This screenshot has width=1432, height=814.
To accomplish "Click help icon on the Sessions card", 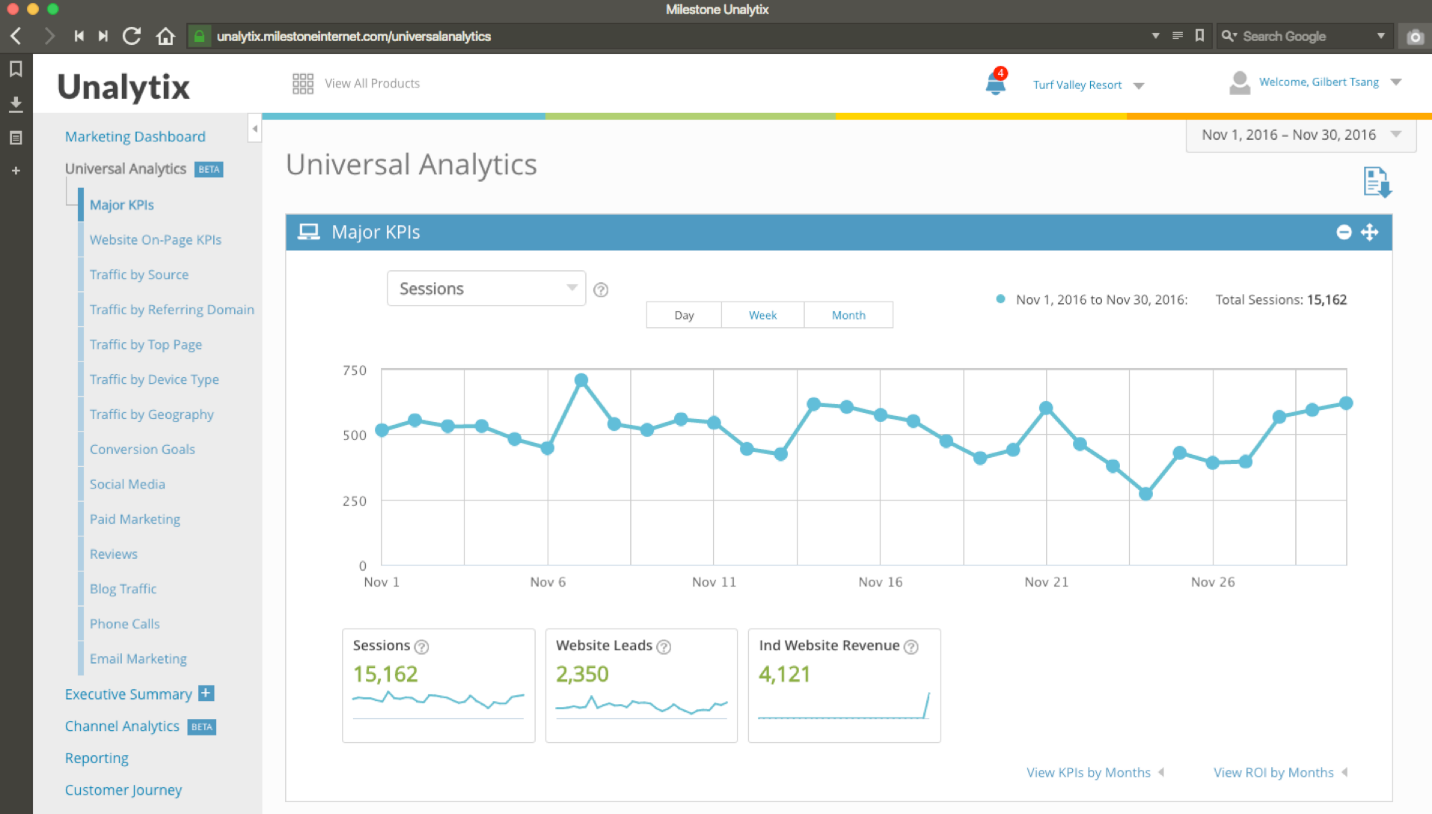I will pyautogui.click(x=422, y=647).
